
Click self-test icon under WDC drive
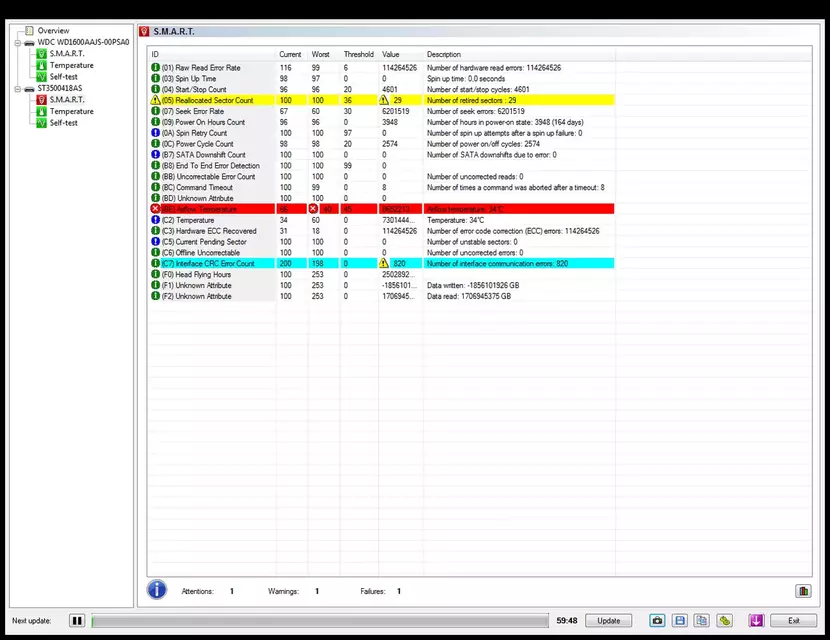(x=41, y=77)
